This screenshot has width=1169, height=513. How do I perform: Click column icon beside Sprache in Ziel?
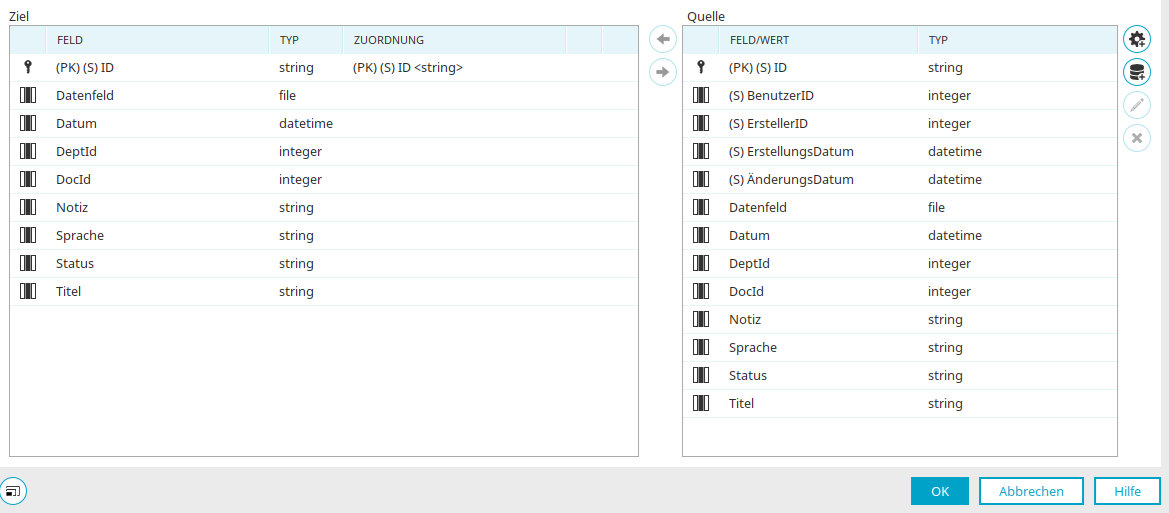pyautogui.click(x=28, y=236)
